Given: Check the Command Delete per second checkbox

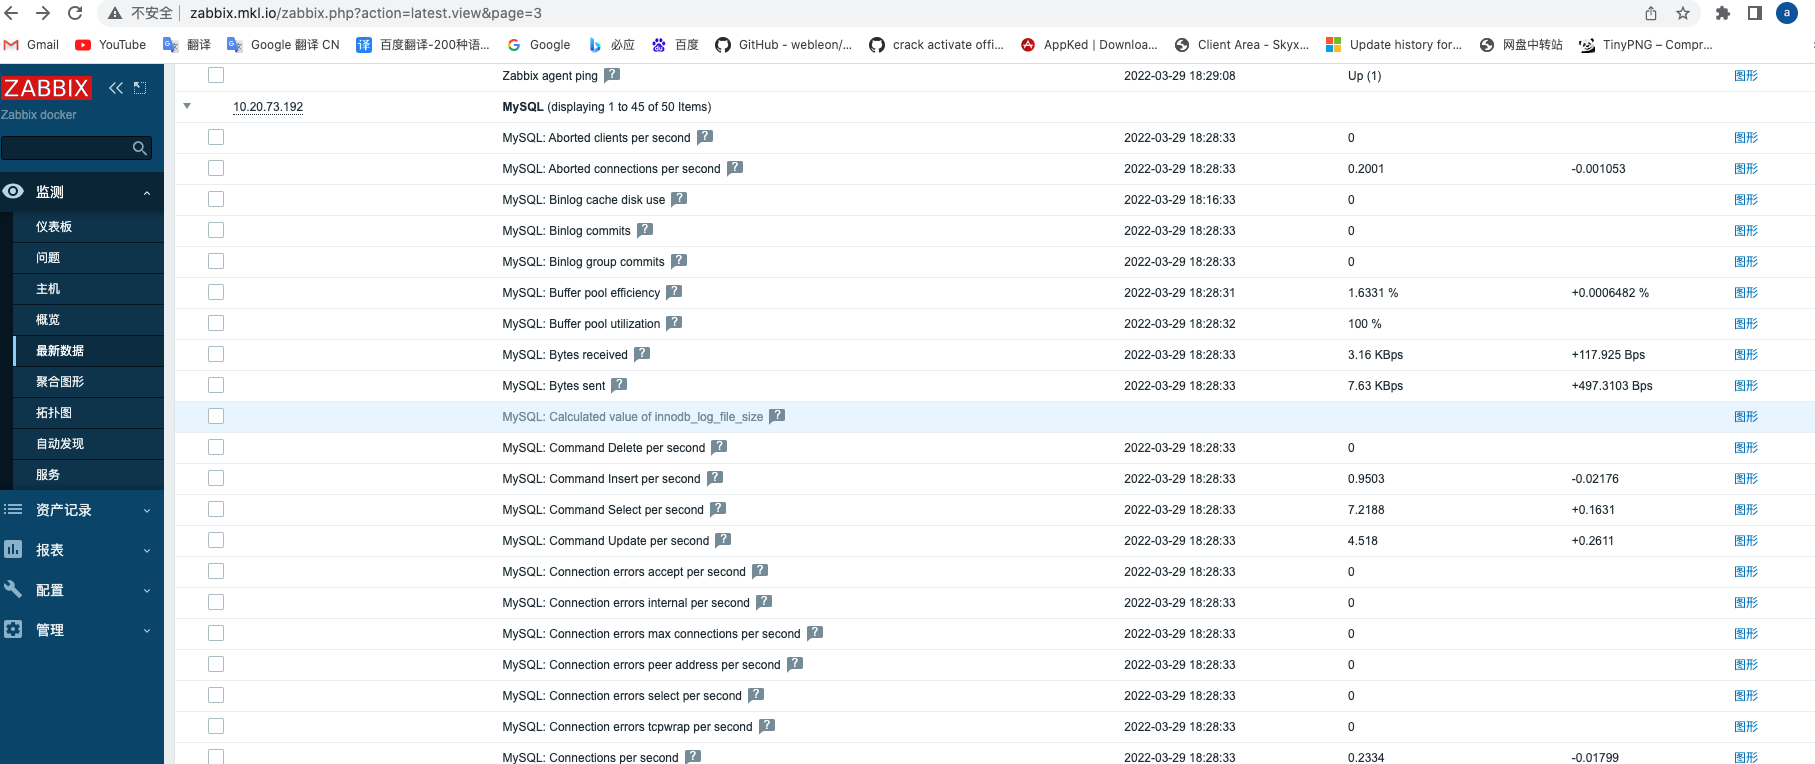Looking at the screenshot, I should point(216,447).
